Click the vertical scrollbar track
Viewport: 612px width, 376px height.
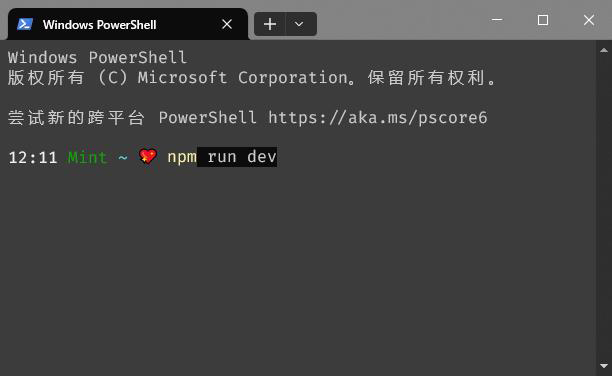pos(604,208)
